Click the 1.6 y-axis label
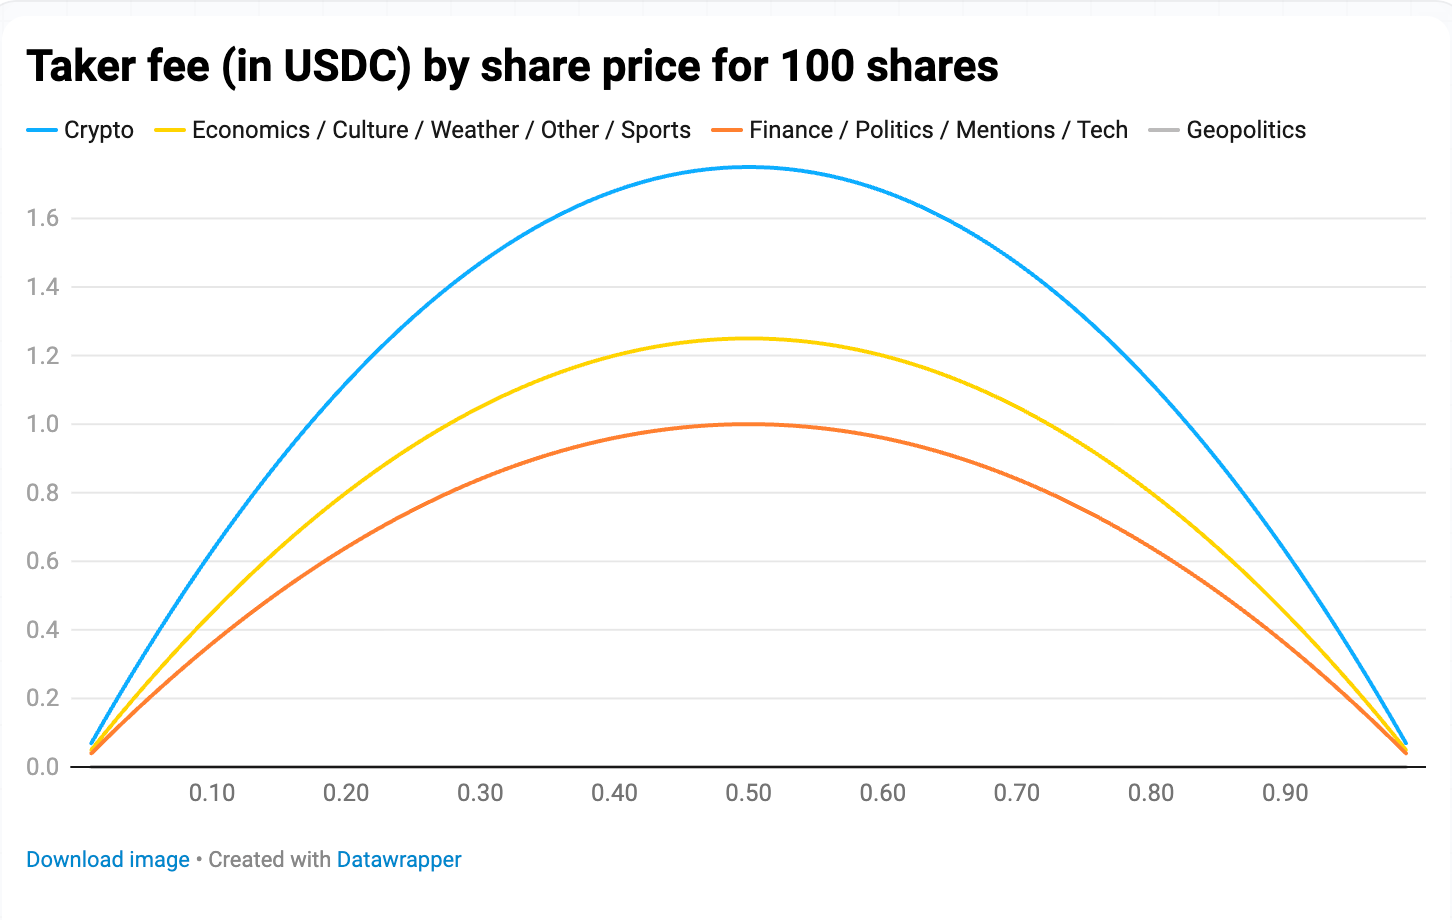 point(43,218)
